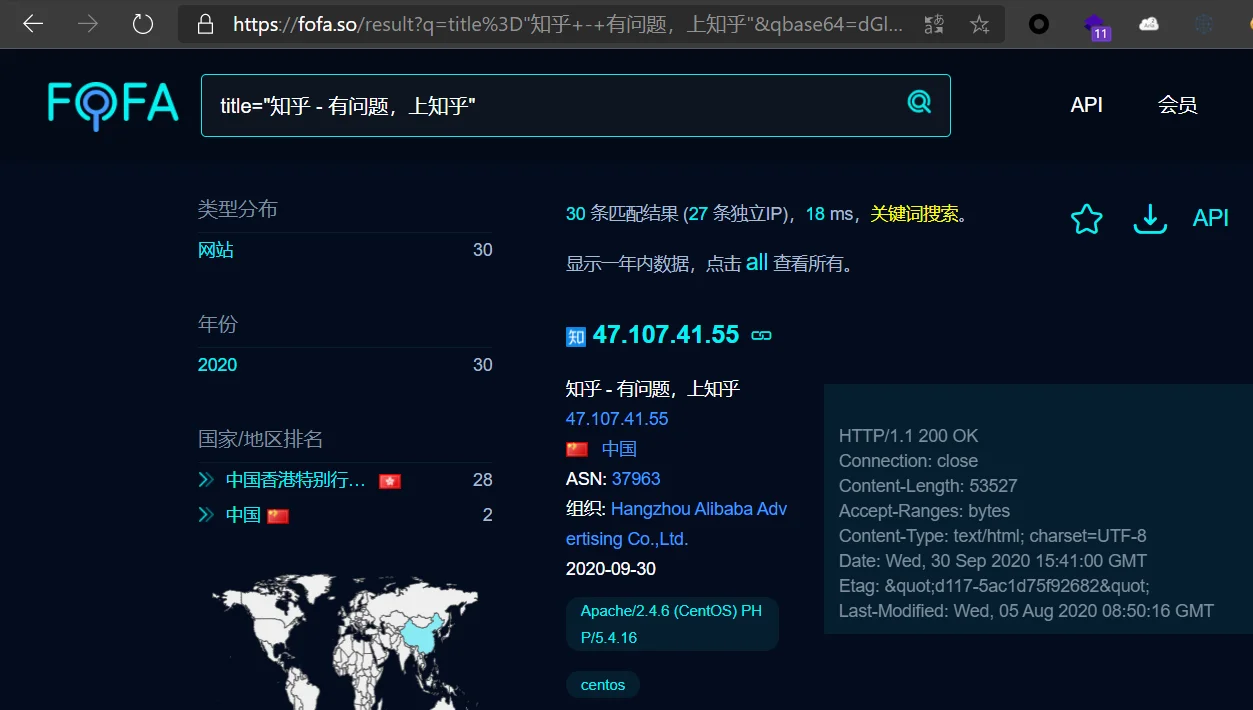Filter by 中国 in region ranking
The width and height of the screenshot is (1253, 710).
tap(243, 515)
